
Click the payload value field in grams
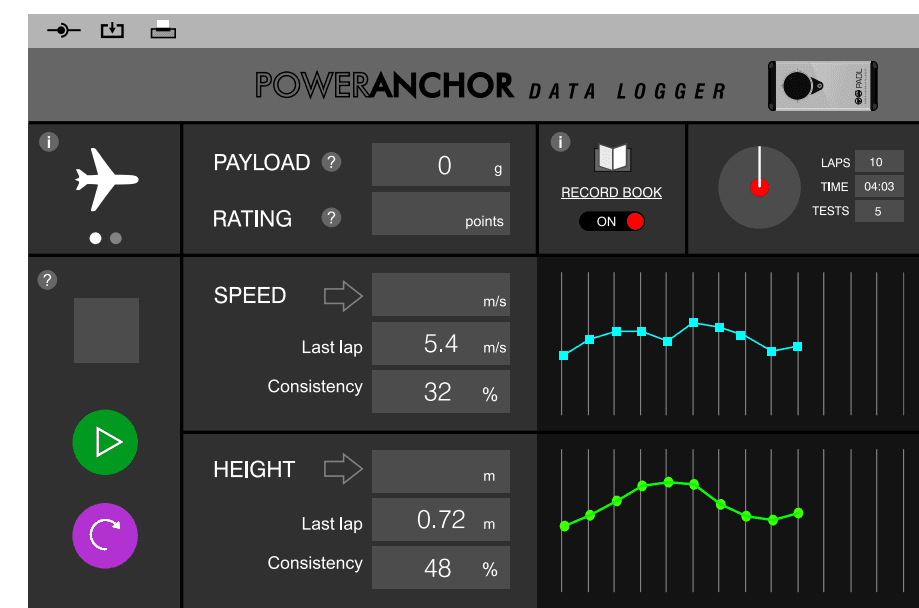tap(441, 165)
